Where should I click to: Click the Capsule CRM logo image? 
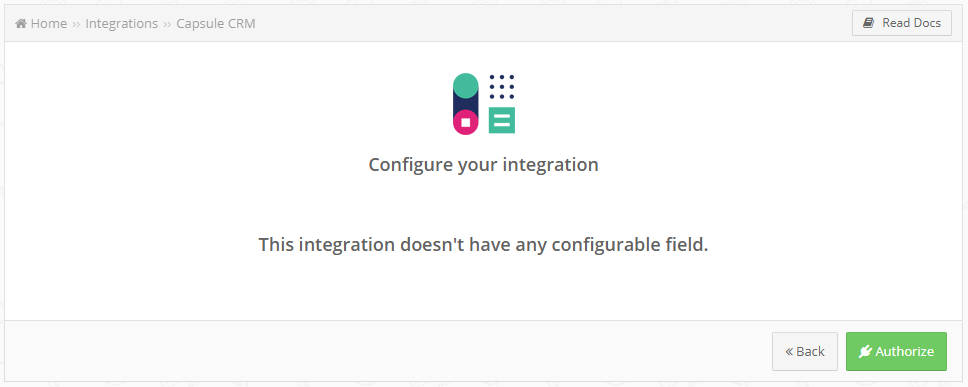click(x=483, y=103)
